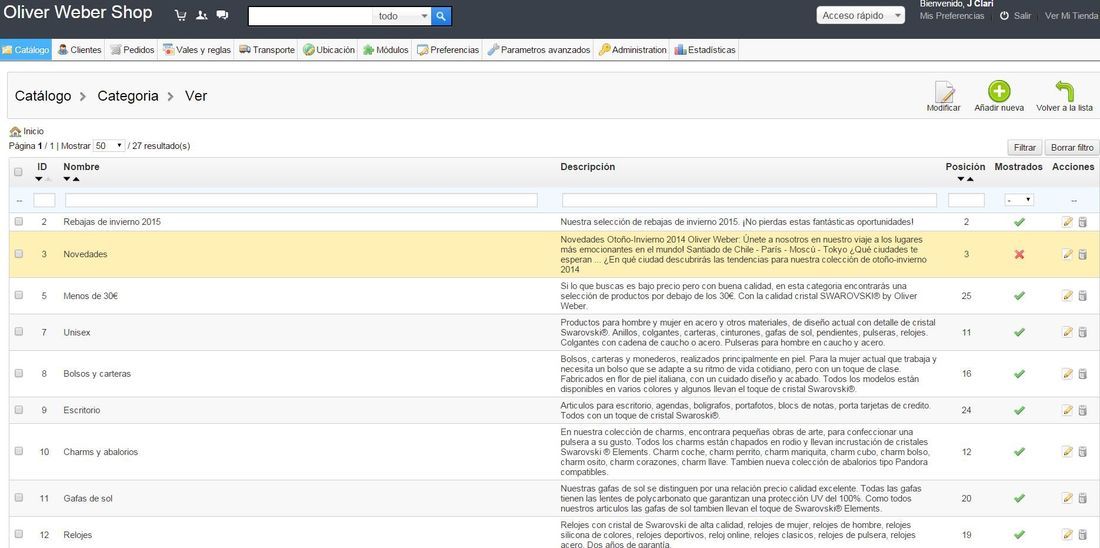Click the Filtrar button
This screenshot has height=548, width=1100.
click(1024, 148)
